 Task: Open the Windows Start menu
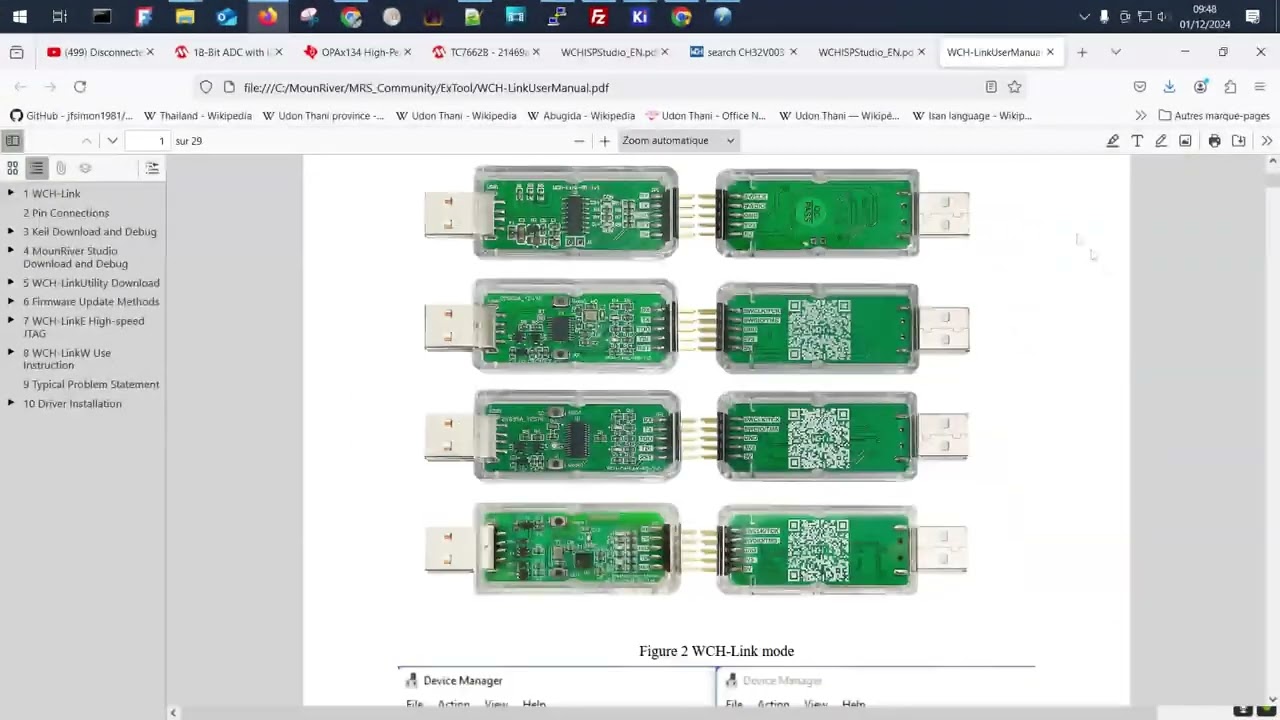pos(19,16)
